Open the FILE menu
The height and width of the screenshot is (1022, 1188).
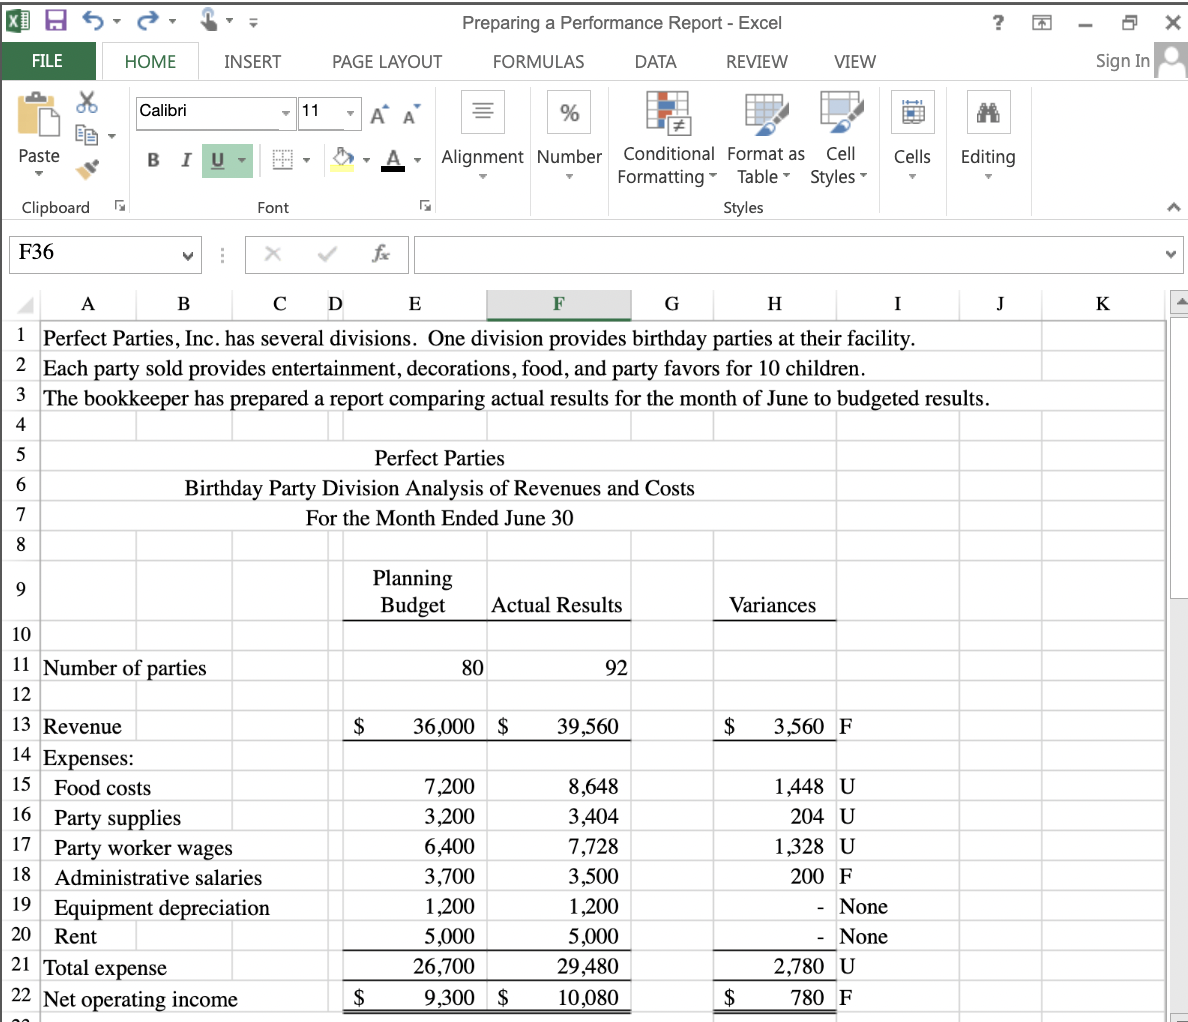tap(48, 61)
